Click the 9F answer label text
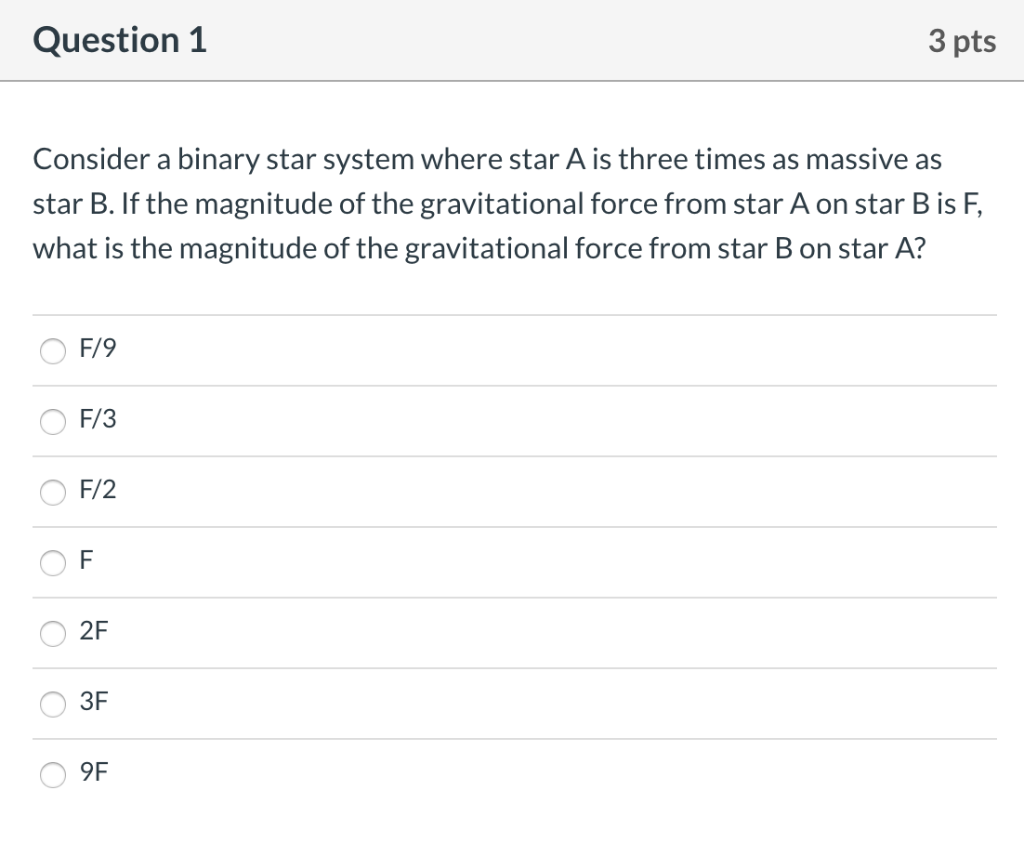 tap(93, 772)
